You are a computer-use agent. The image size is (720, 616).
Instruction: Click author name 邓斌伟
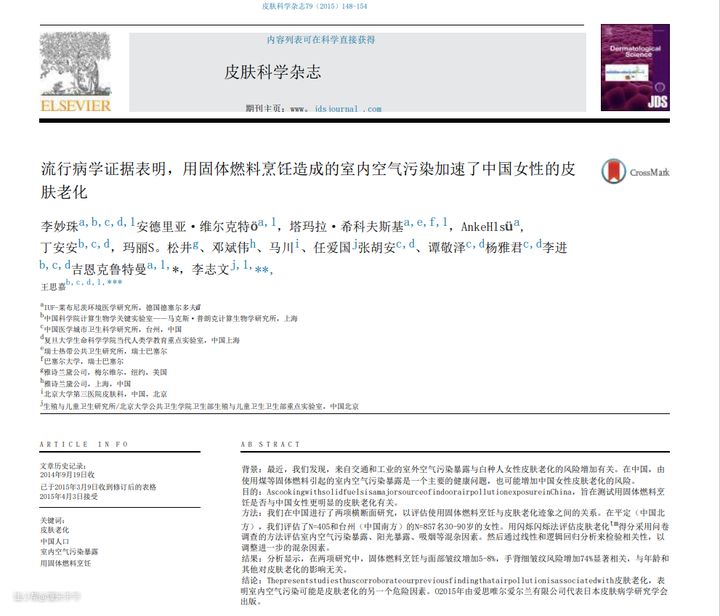pyautogui.click(x=231, y=247)
